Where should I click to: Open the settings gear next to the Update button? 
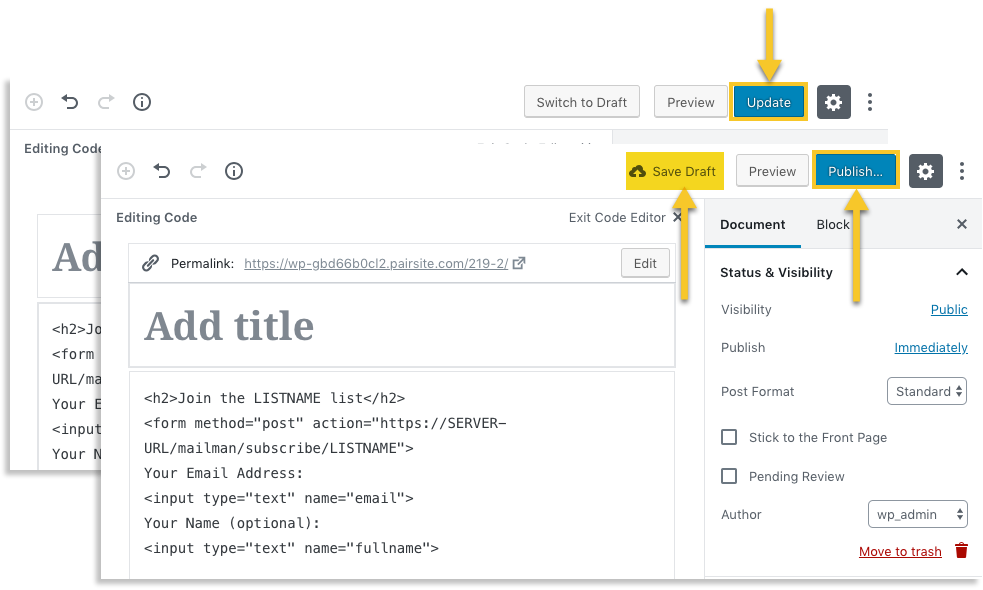pos(833,102)
